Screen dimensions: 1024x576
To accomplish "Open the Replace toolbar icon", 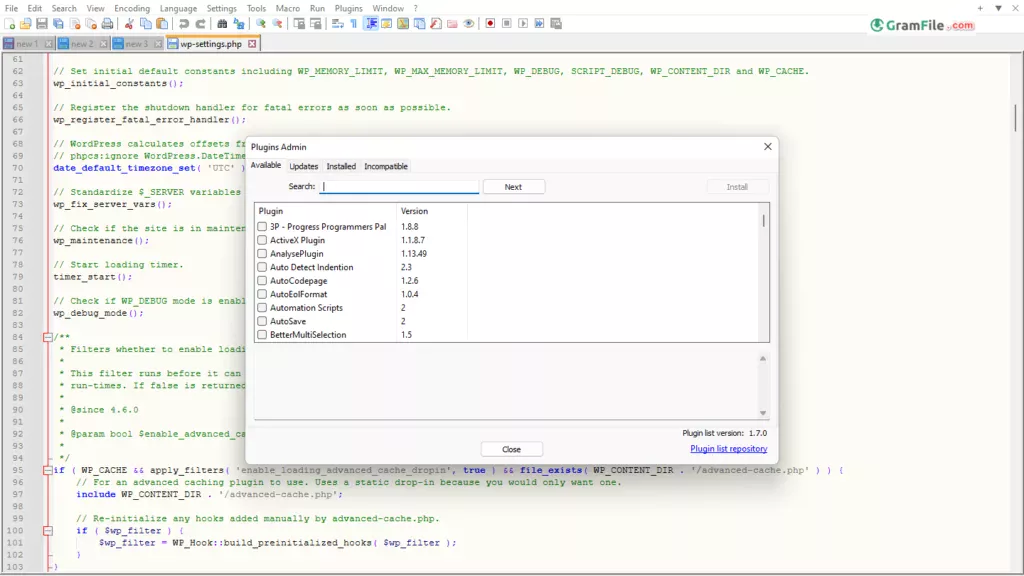I will click(x=239, y=24).
